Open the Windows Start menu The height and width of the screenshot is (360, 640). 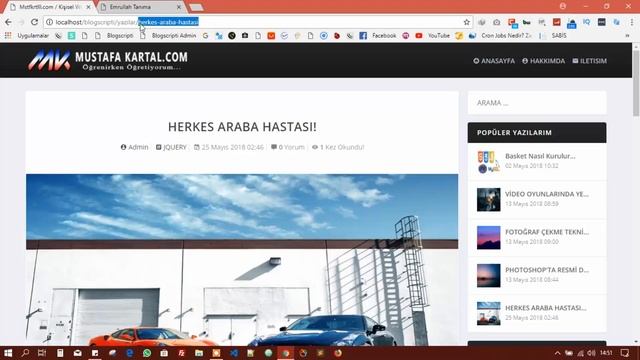pos(8,353)
